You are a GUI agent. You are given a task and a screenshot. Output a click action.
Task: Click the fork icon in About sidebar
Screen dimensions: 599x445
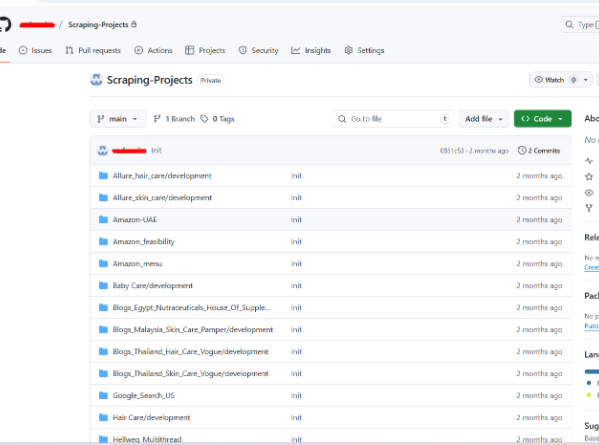click(589, 208)
